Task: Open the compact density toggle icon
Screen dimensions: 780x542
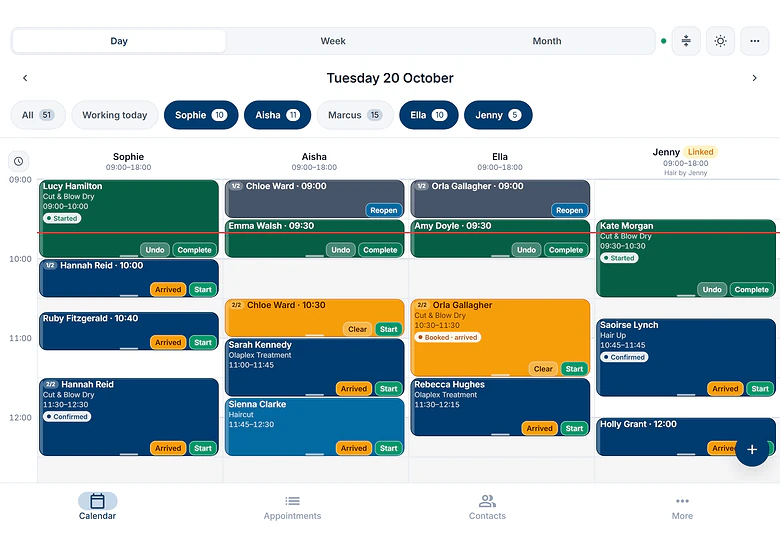Action: (686, 41)
